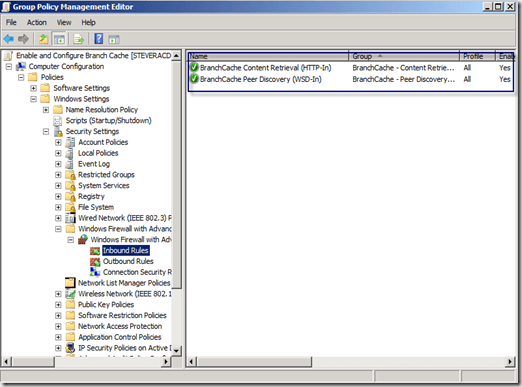The width and height of the screenshot is (522, 387).
Task: Select Application Control Policies tree item
Action: pos(120,337)
